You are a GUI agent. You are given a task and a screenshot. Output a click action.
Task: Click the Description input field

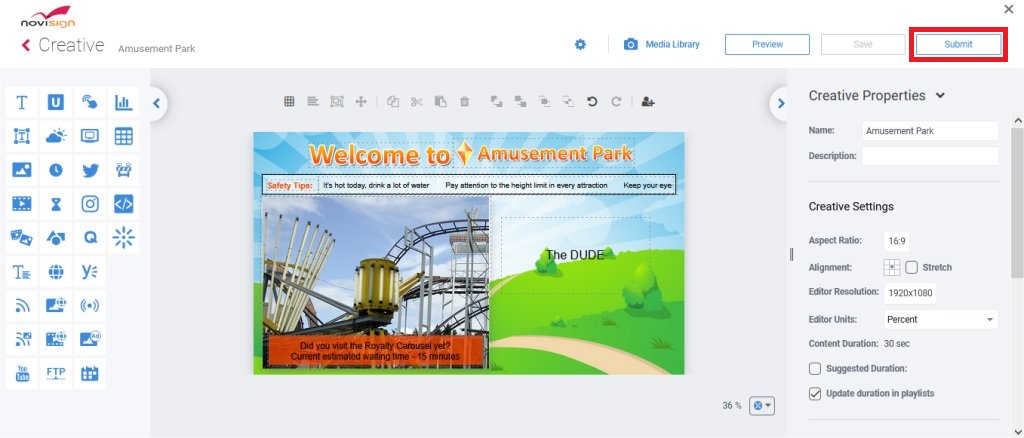click(x=930, y=156)
